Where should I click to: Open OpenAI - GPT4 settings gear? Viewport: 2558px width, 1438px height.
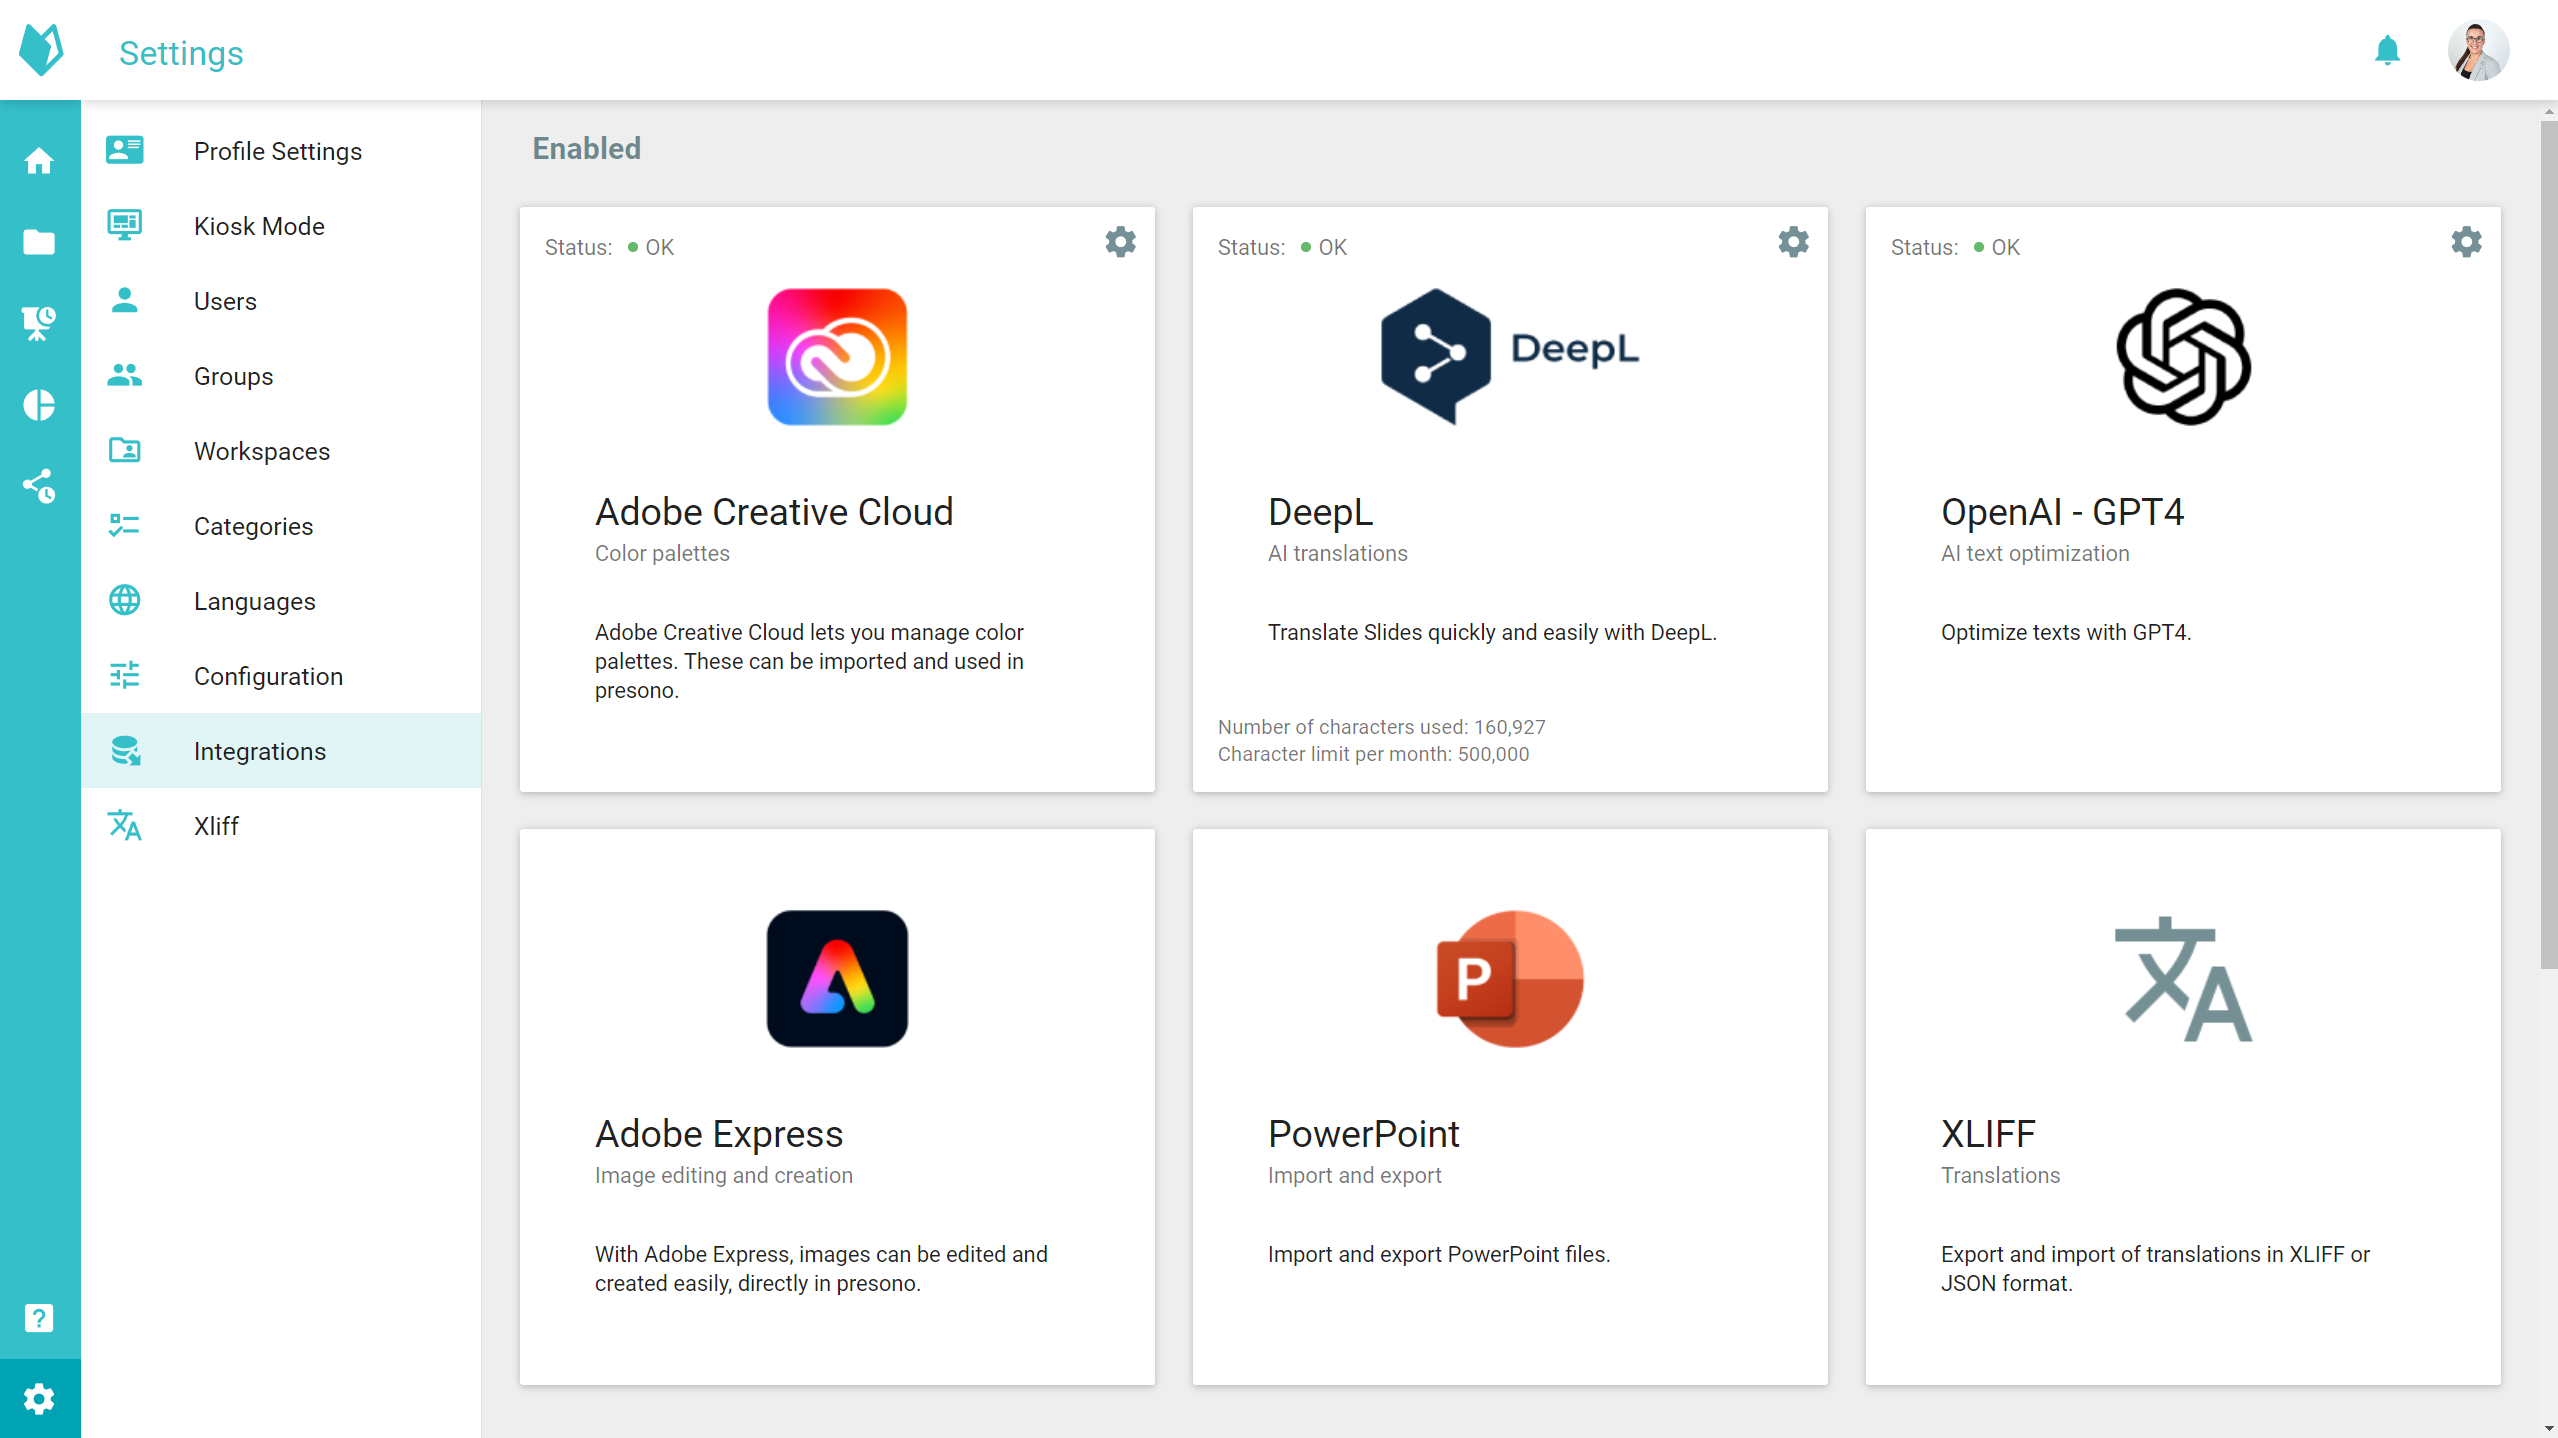click(x=2466, y=242)
